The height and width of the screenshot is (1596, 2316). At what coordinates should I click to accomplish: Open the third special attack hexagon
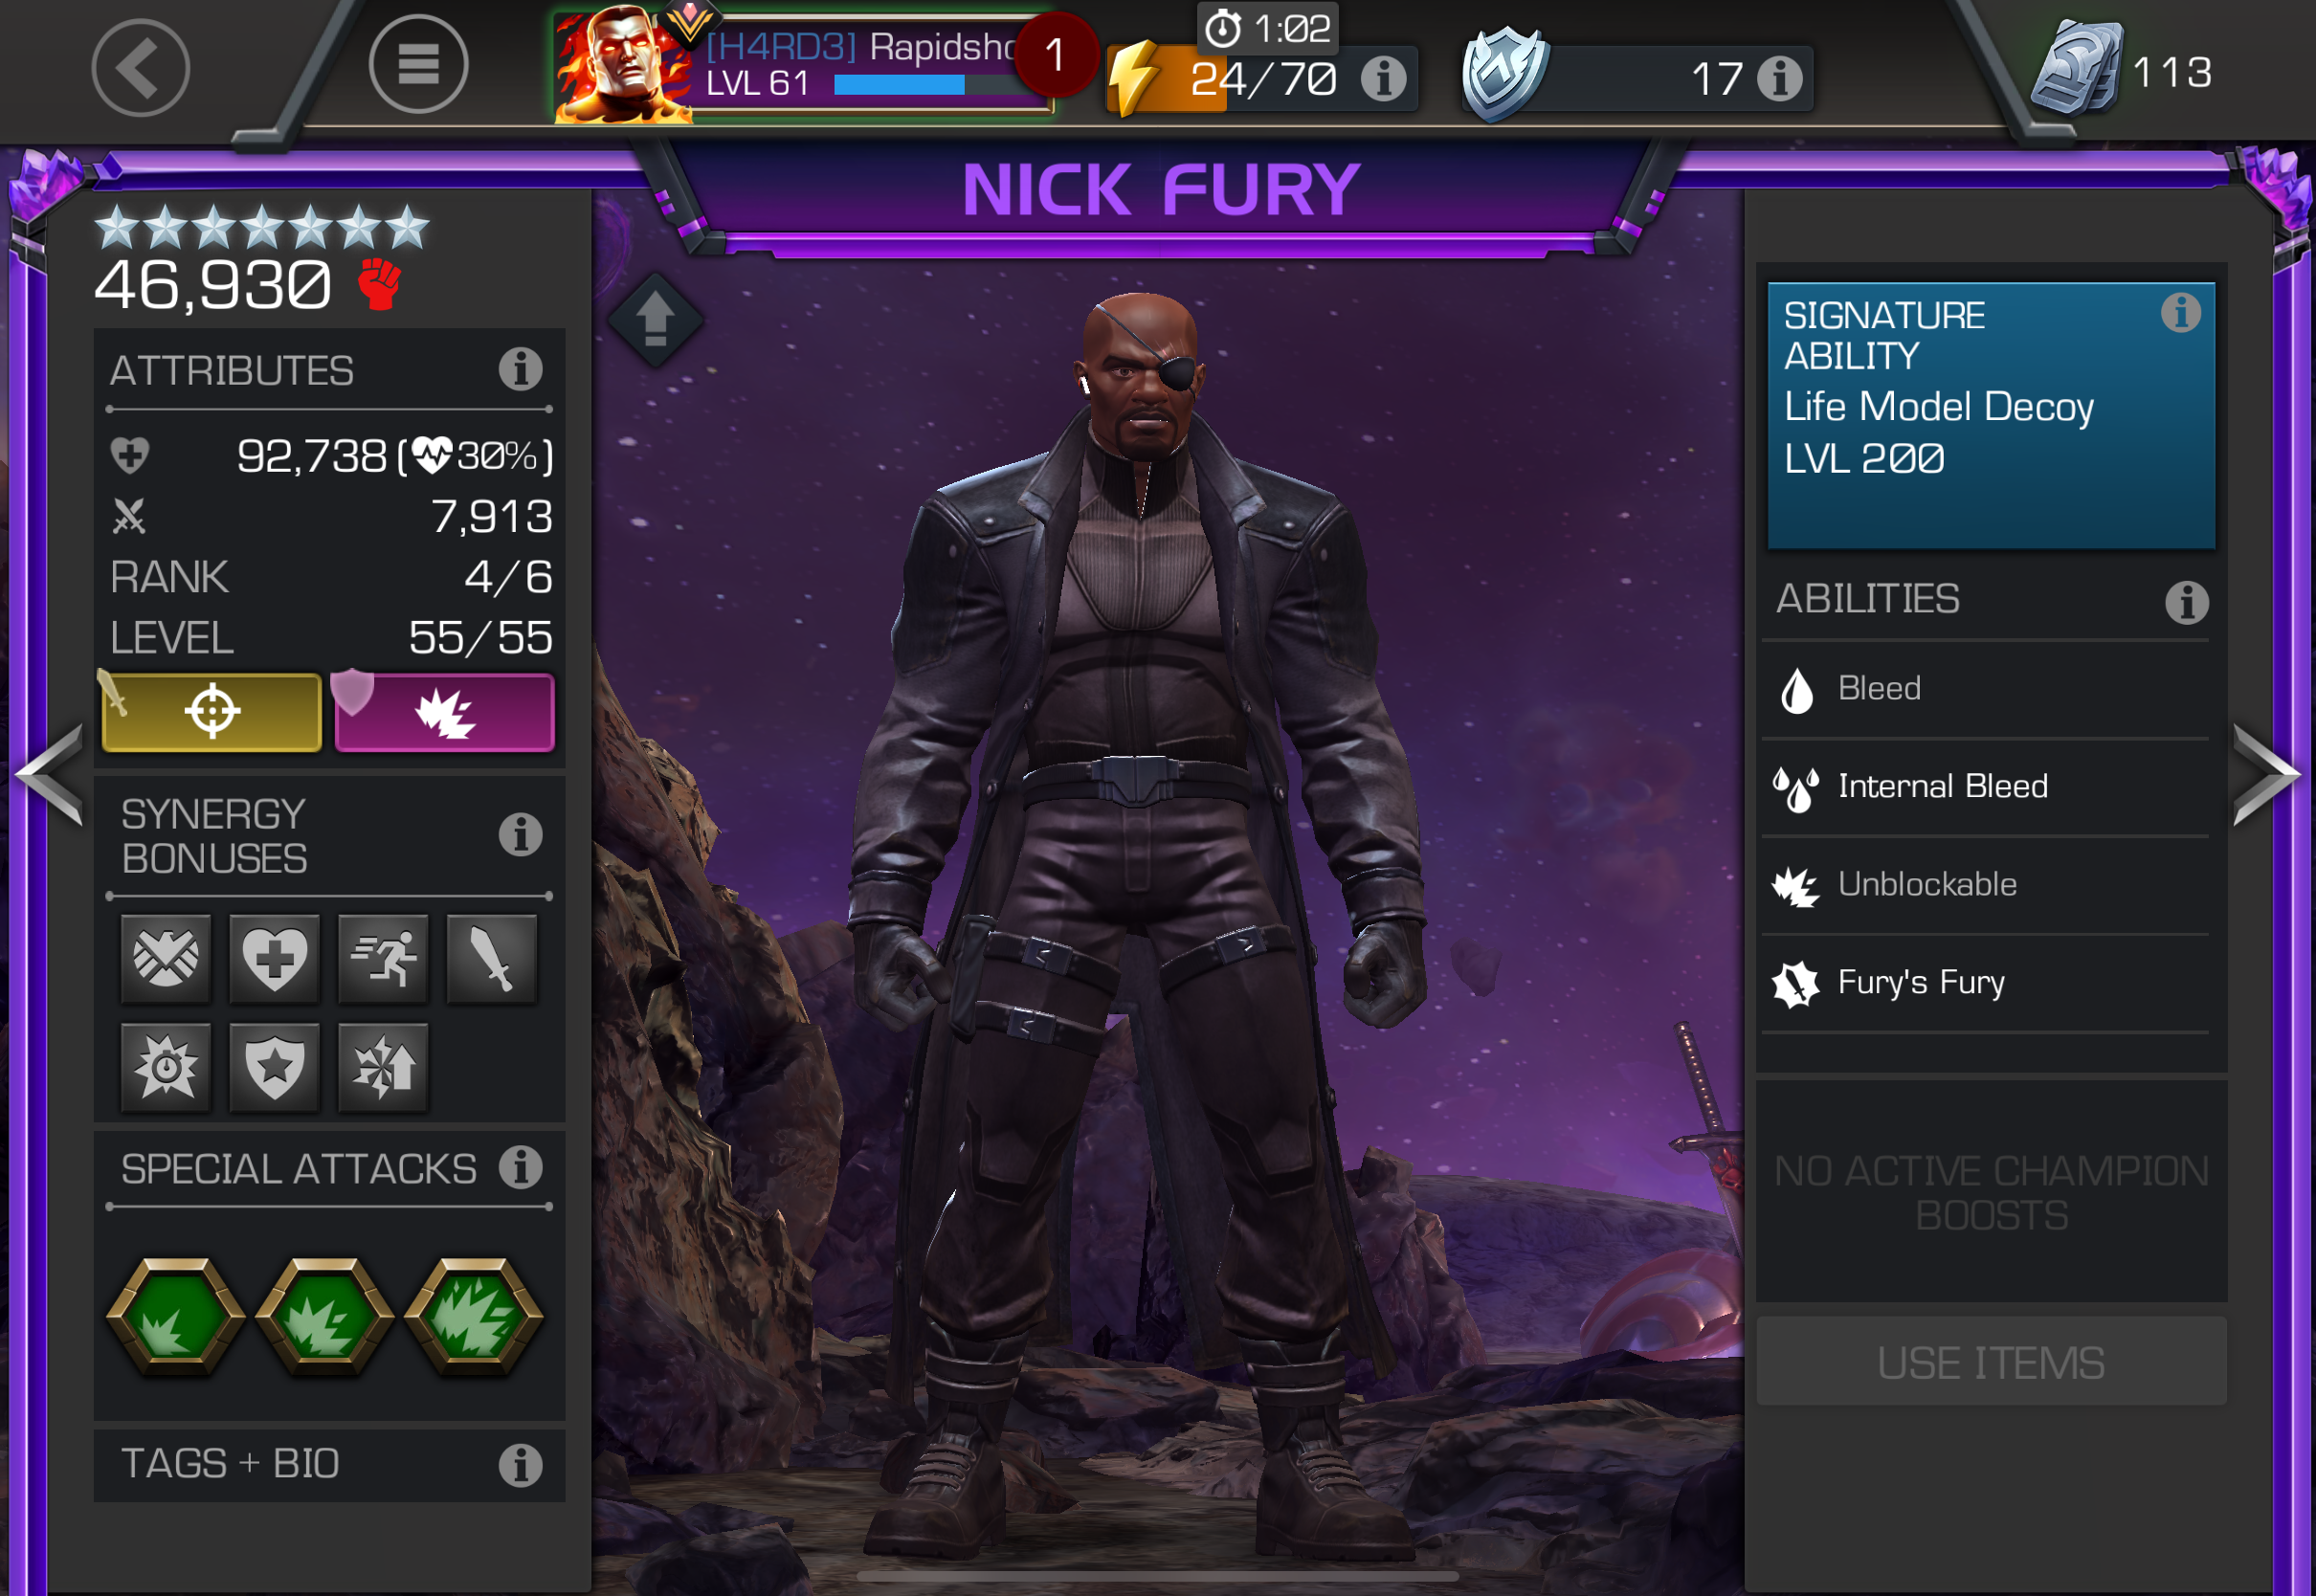pos(474,1316)
